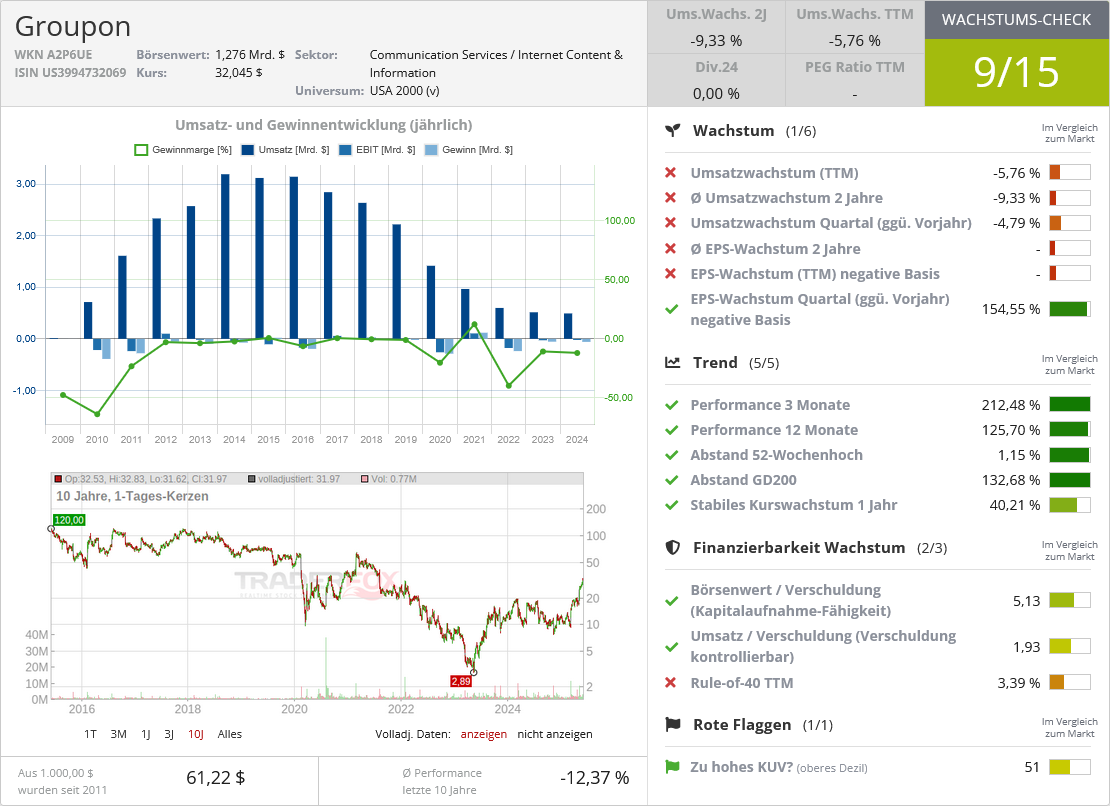
Task: Click the green flag next to Zu hohes KUV?
Action: (x=673, y=766)
